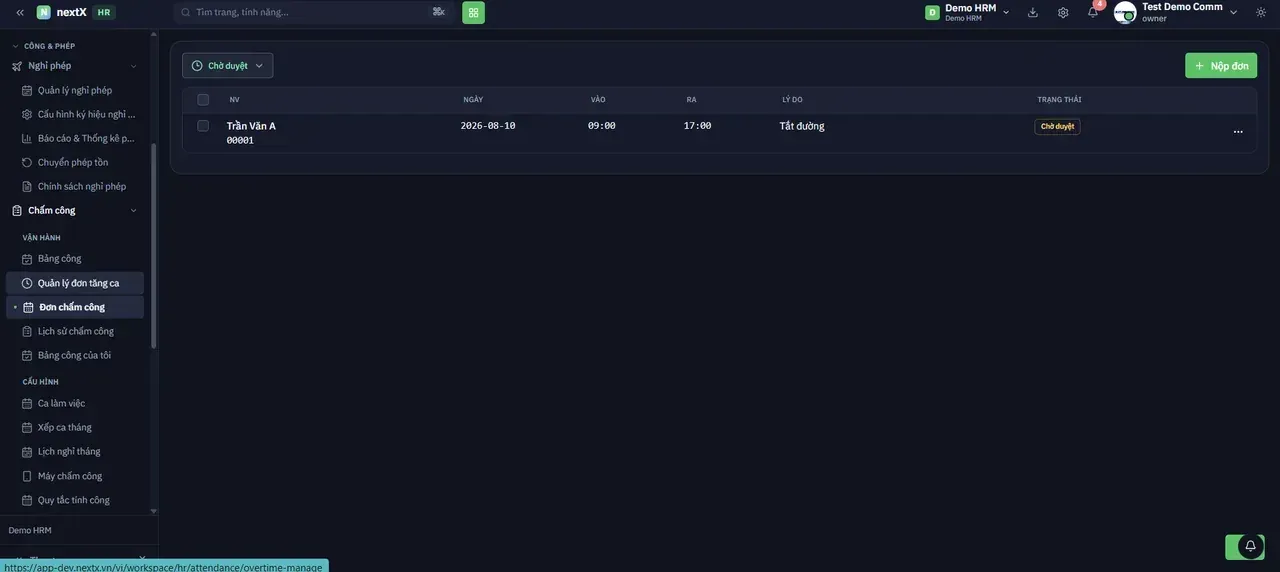Open Chuyển phép tồn page
This screenshot has width=1280, height=572.
click(x=75, y=162)
